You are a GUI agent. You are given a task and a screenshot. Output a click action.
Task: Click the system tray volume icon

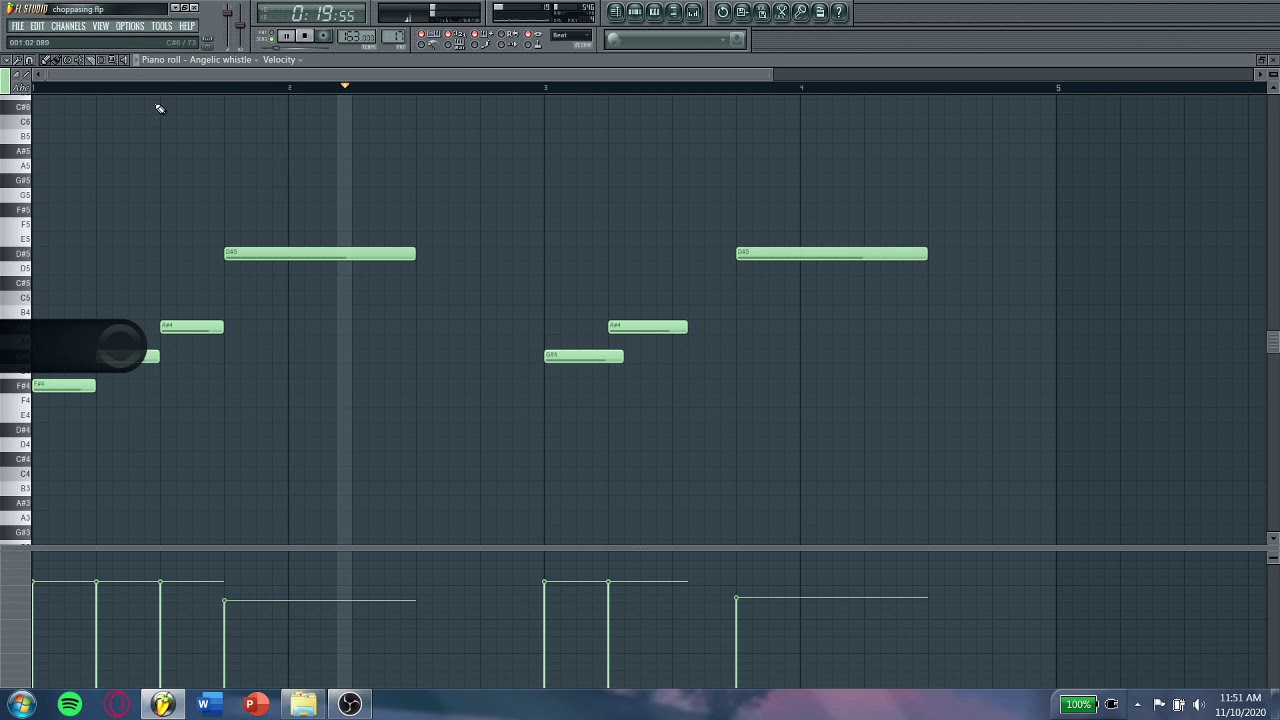coord(1199,705)
